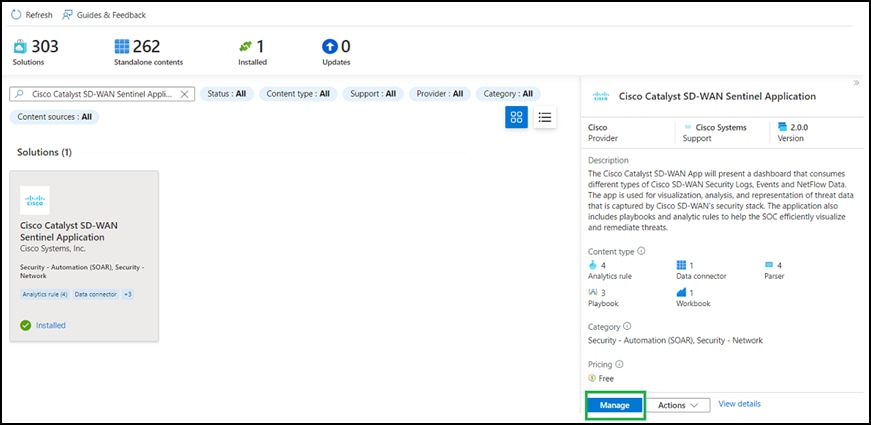
Task: Click the 303 Solutions count
Action: click(x=45, y=46)
